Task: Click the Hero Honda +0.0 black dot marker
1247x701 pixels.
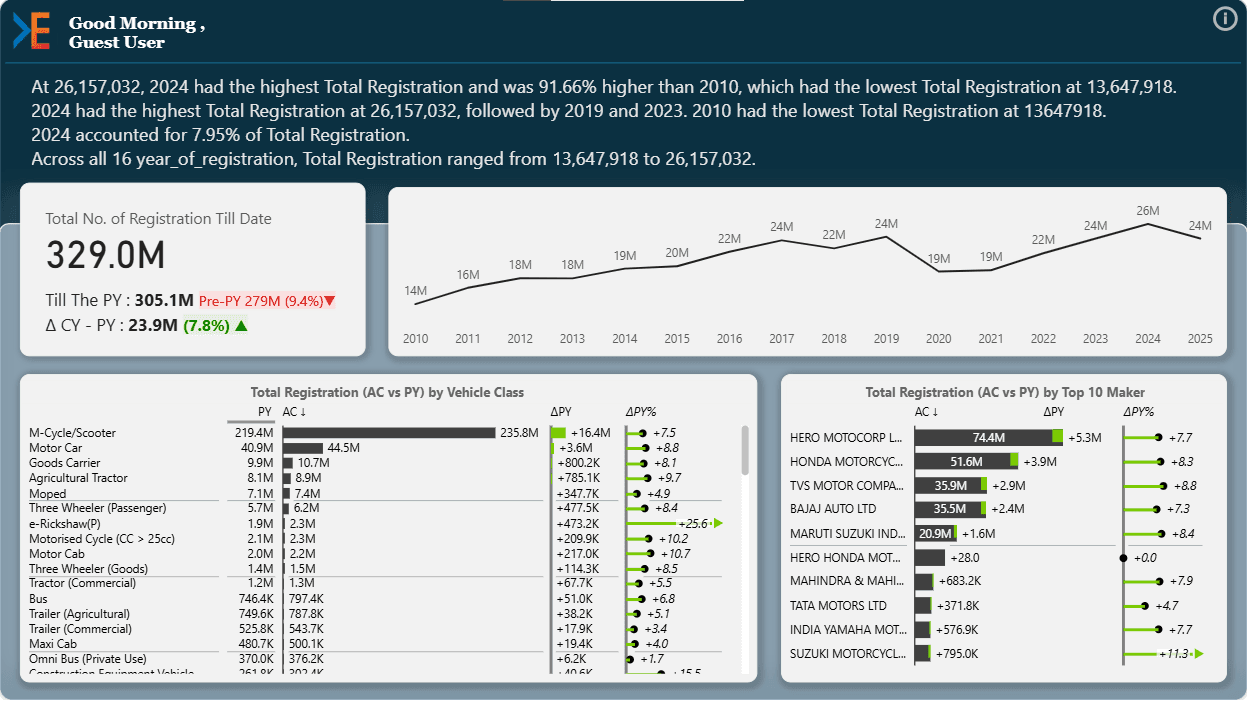Action: [x=1123, y=557]
